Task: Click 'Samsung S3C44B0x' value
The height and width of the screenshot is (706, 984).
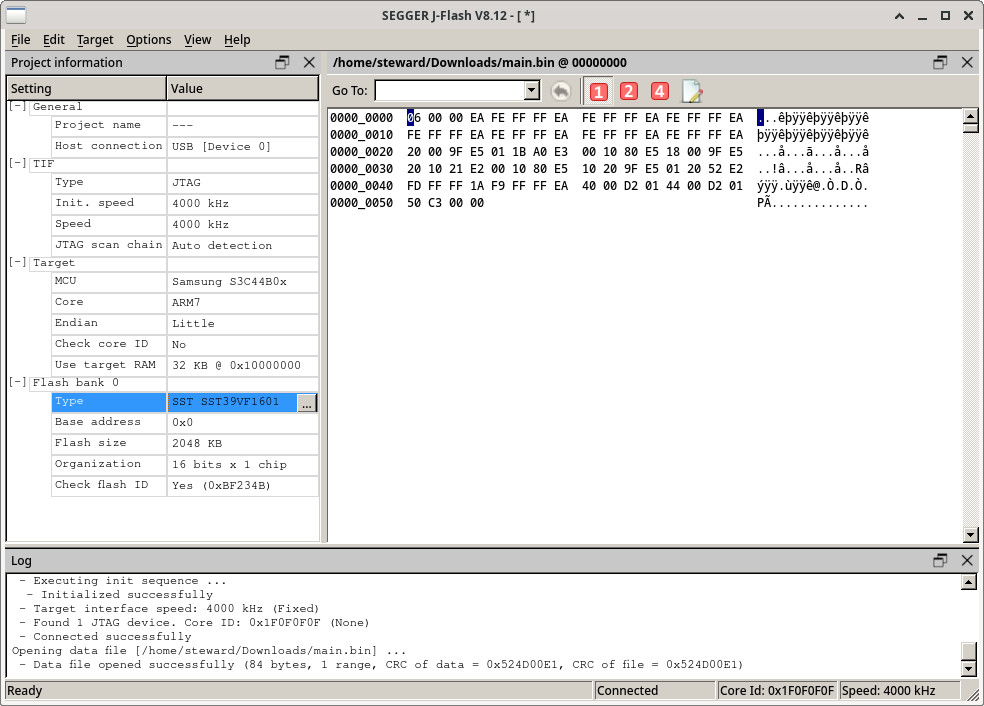Action: click(229, 282)
